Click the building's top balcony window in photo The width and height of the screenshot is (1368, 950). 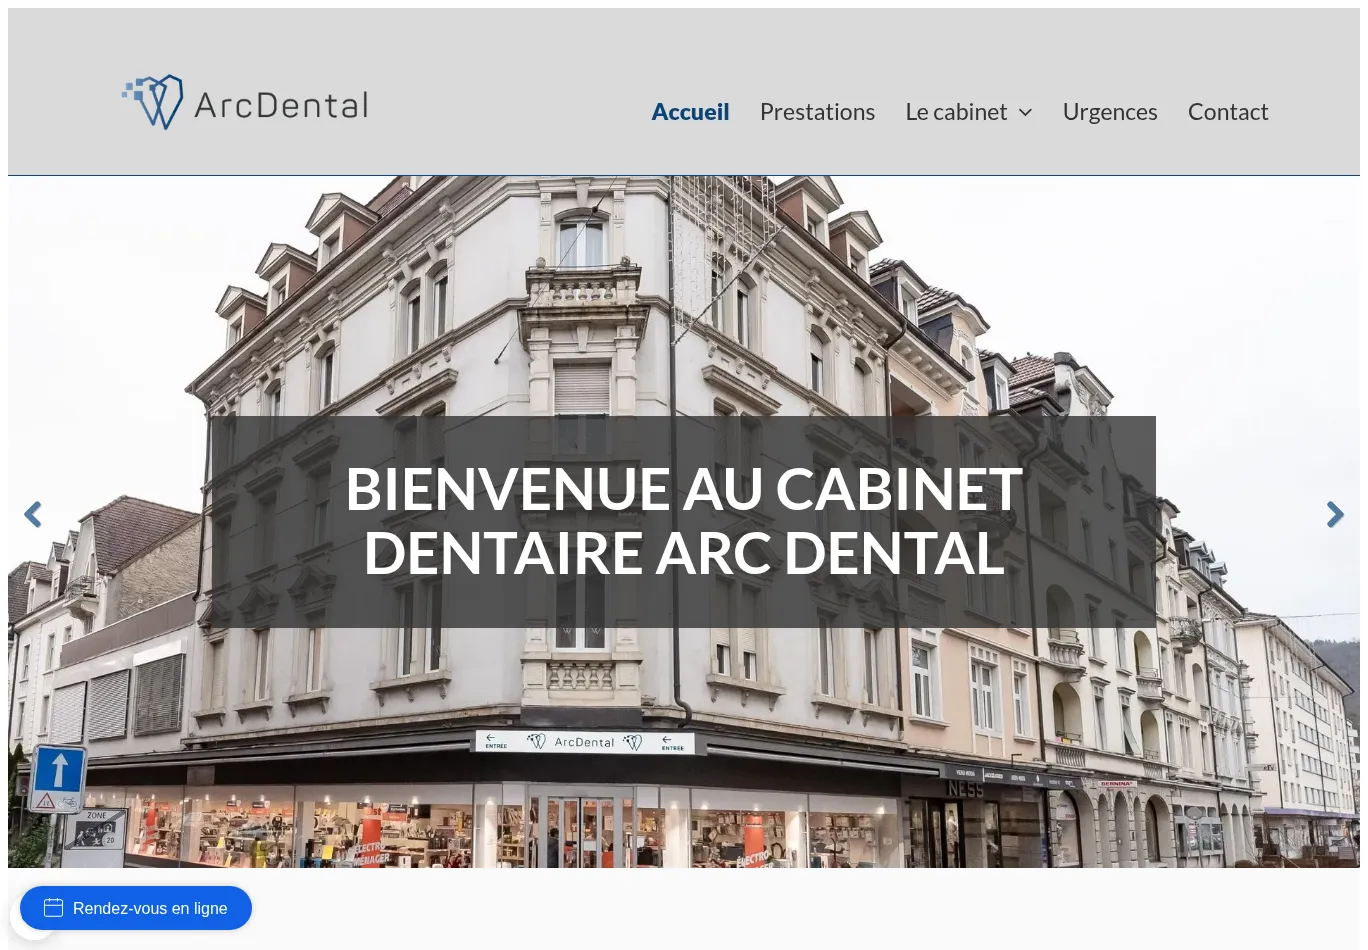(x=580, y=241)
